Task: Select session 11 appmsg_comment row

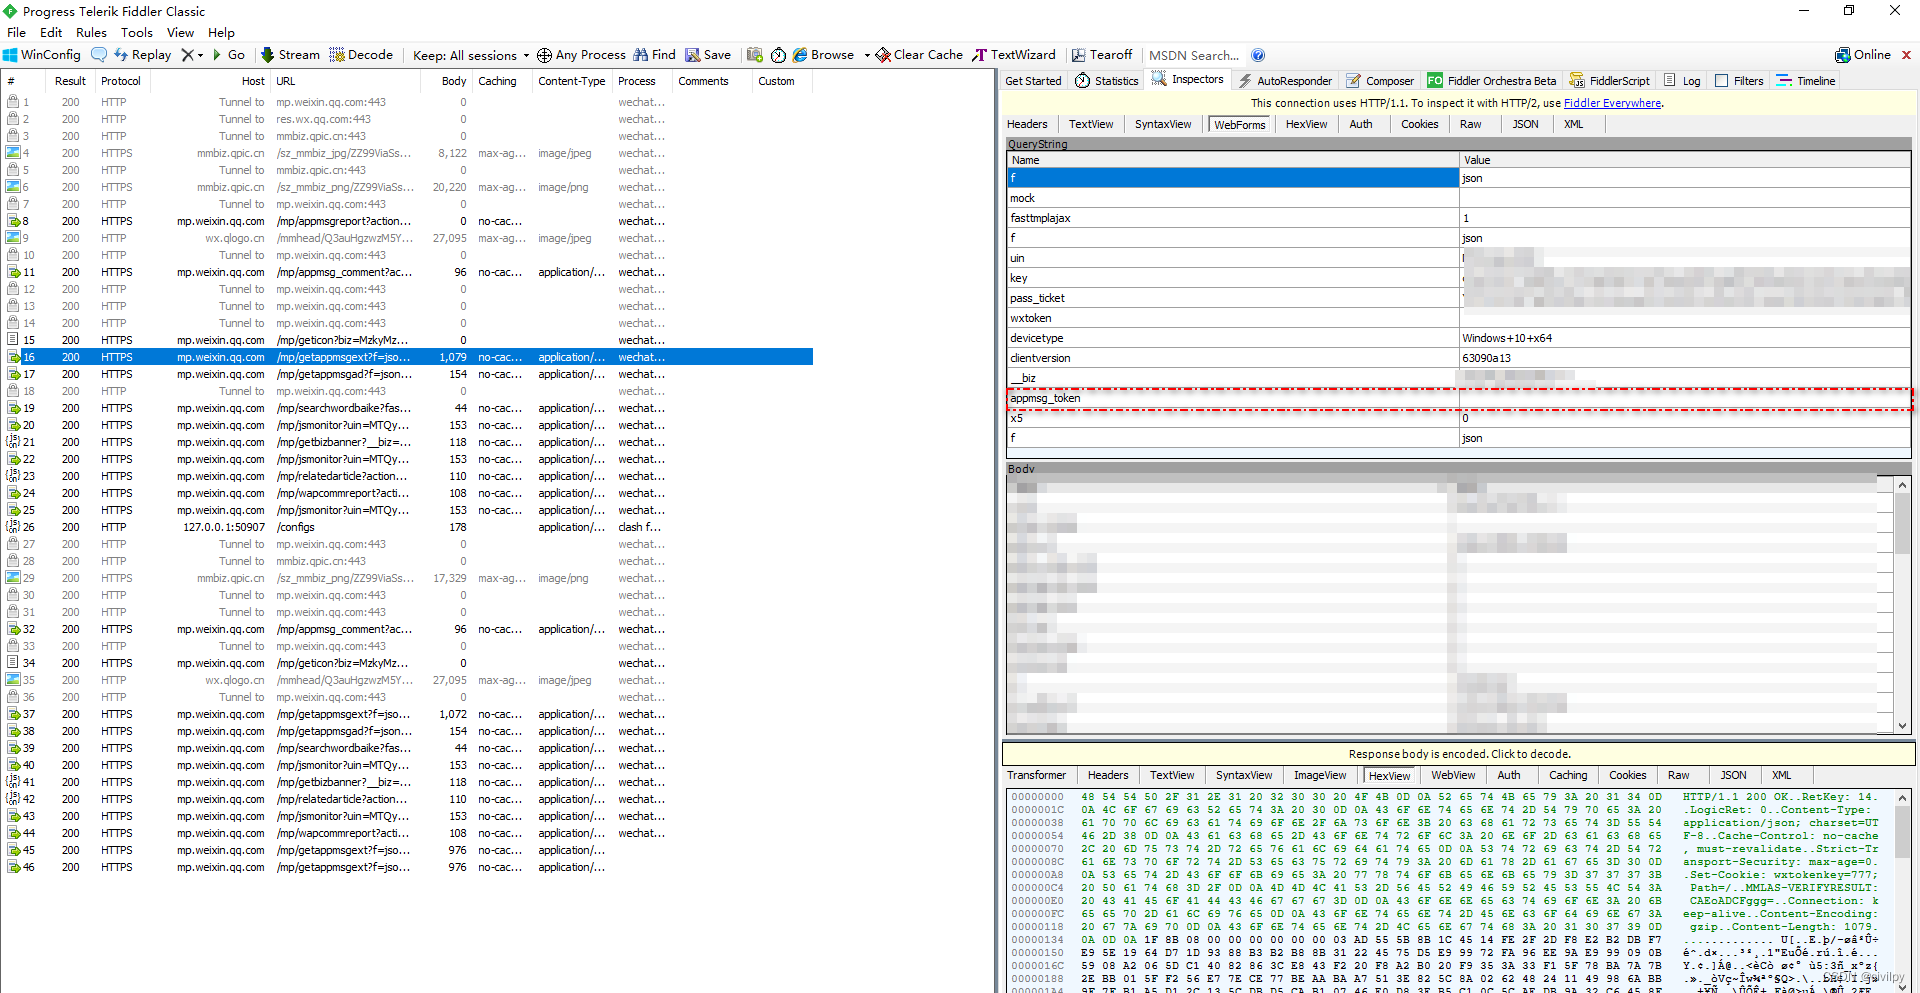Action: coord(406,272)
